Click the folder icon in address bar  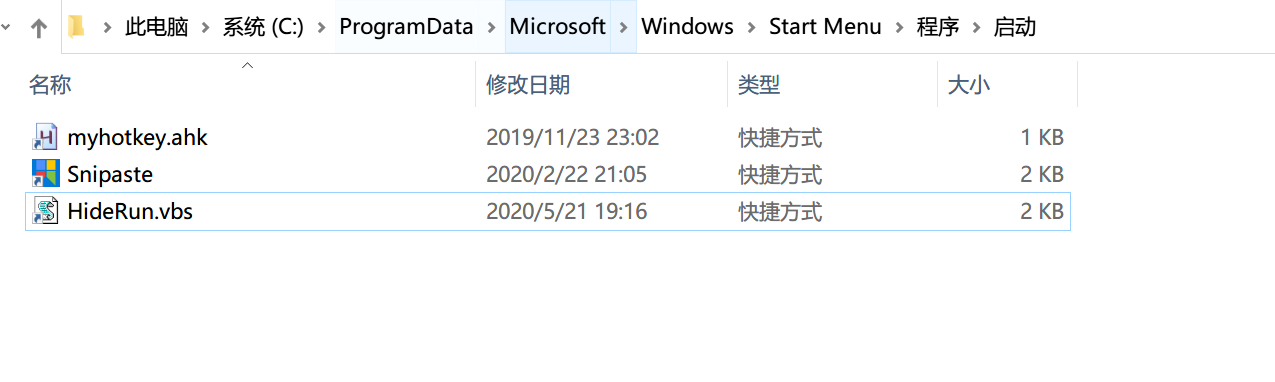pyautogui.click(x=76, y=27)
